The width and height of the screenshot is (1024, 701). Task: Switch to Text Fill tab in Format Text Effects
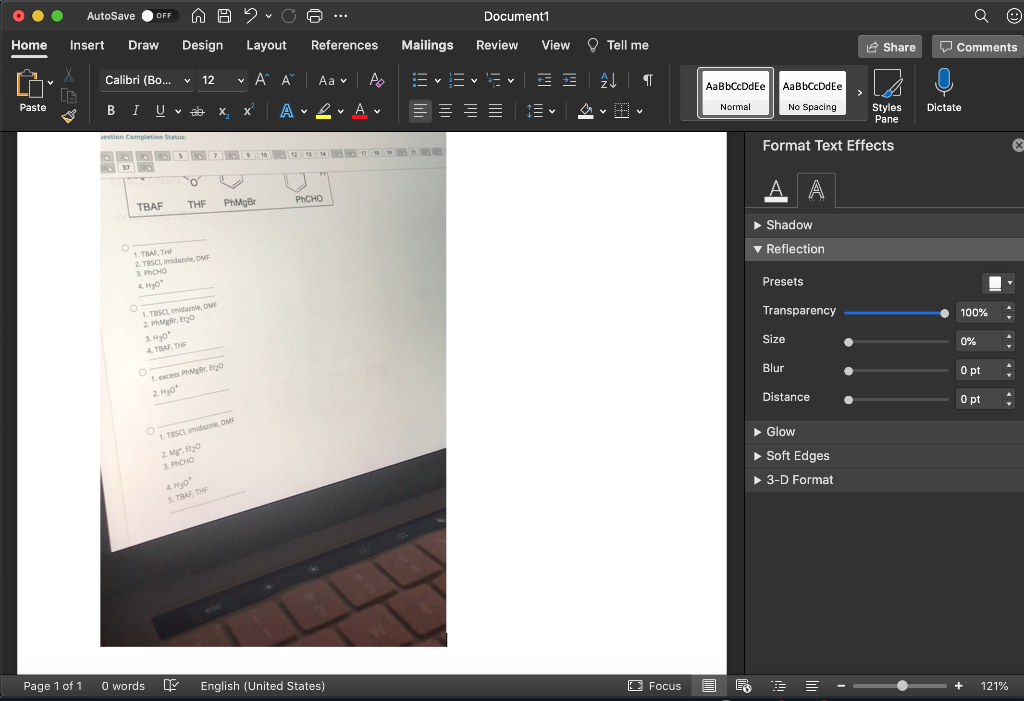(775, 189)
